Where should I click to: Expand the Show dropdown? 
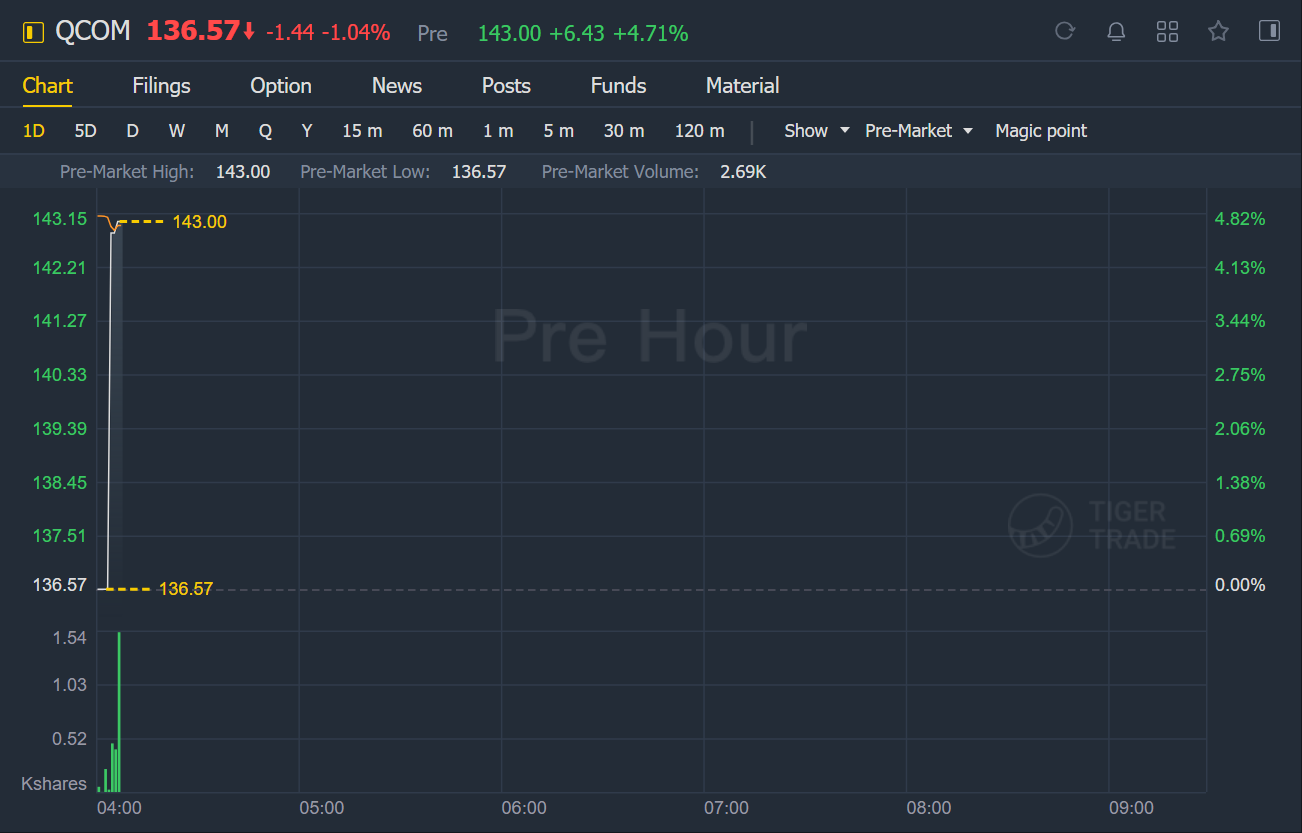(x=817, y=131)
